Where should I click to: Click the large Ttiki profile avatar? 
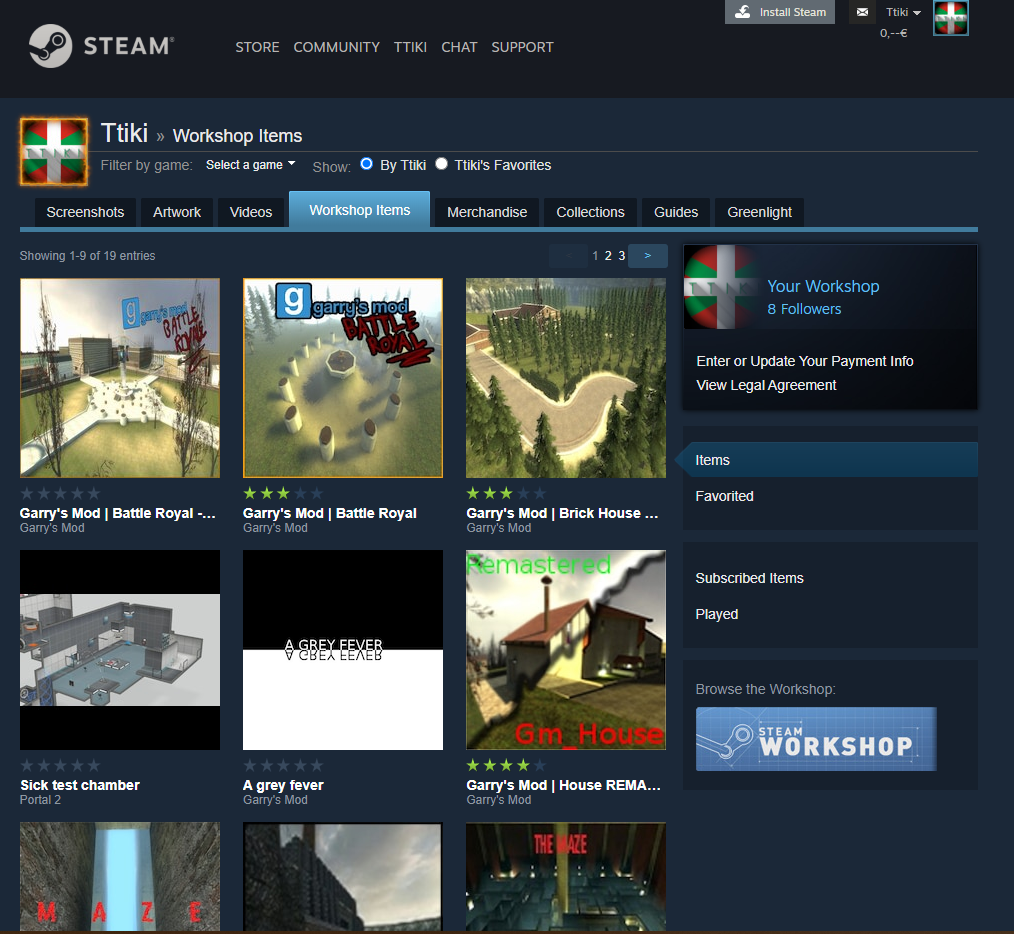click(54, 151)
